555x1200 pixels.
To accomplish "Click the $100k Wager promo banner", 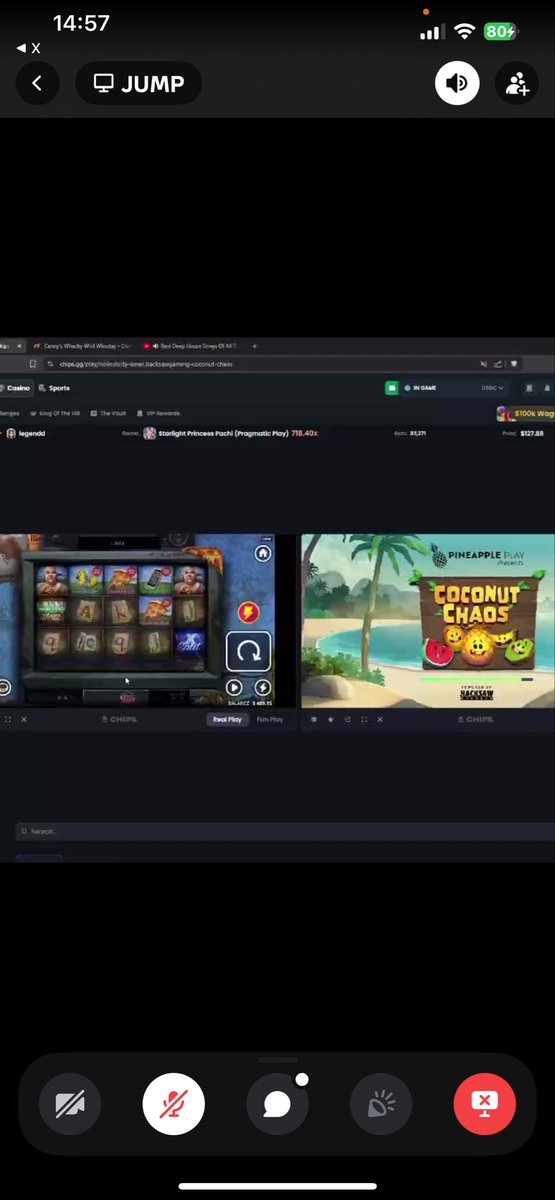I will 527,413.
